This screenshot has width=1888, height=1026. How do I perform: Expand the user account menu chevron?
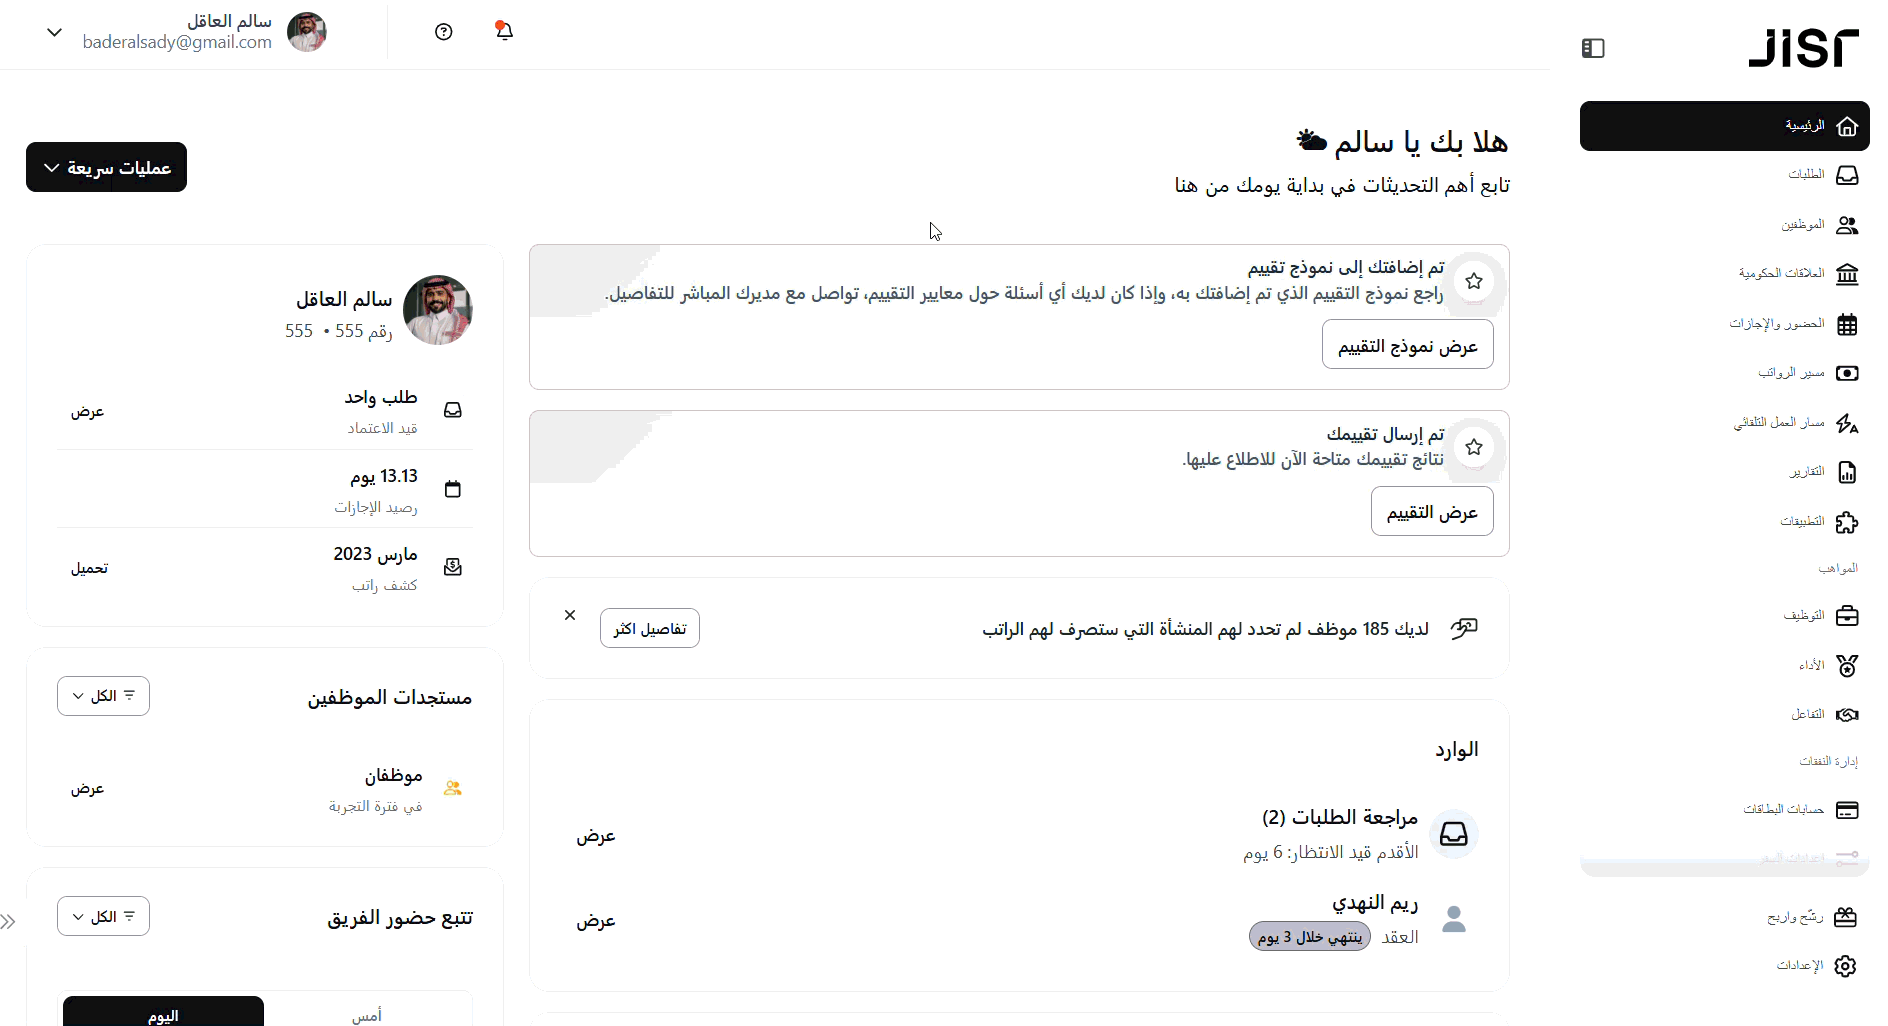55,32
